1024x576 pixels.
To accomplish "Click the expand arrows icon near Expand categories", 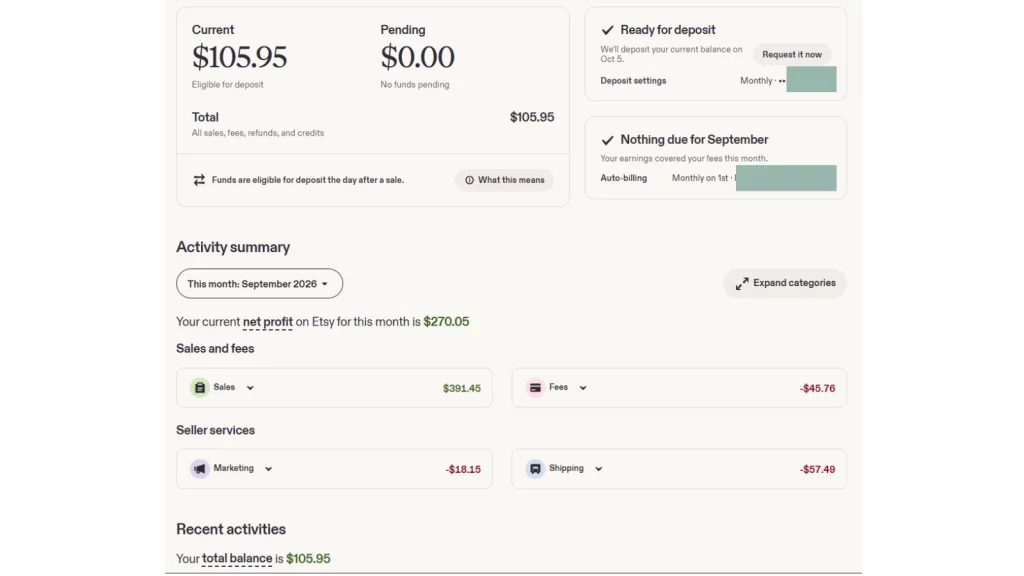I will [x=742, y=283].
